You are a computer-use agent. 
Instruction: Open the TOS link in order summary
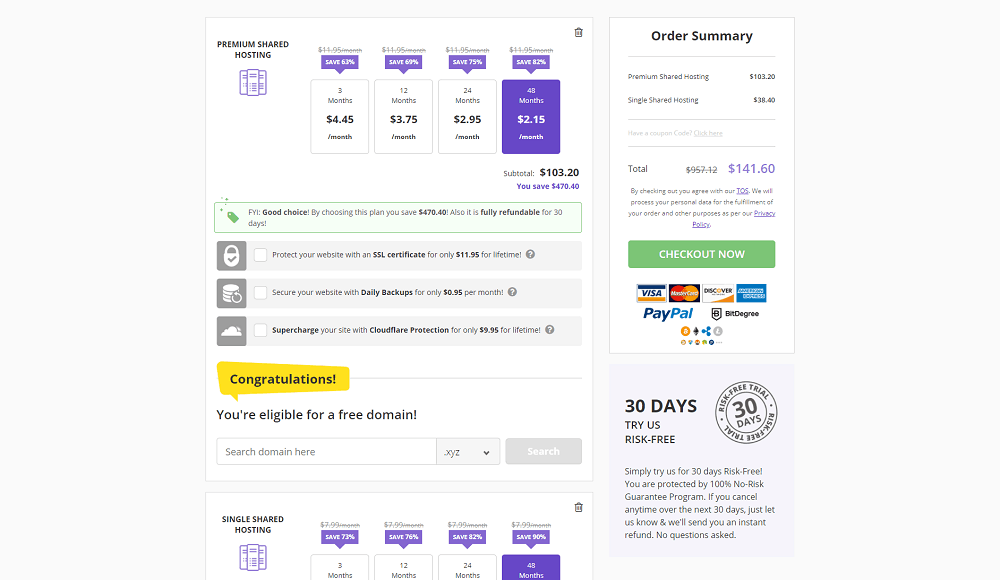click(742, 191)
